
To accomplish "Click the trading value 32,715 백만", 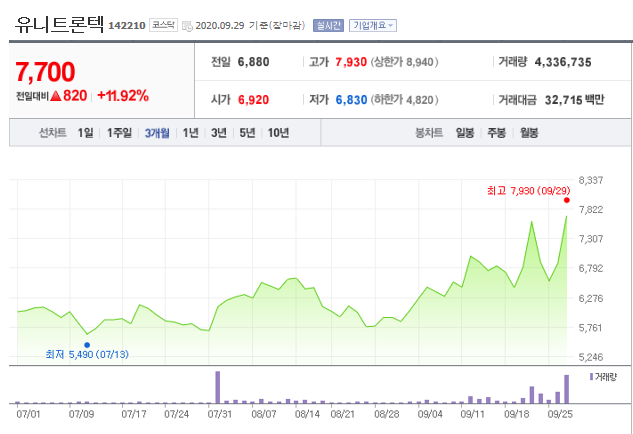I will click(574, 100).
